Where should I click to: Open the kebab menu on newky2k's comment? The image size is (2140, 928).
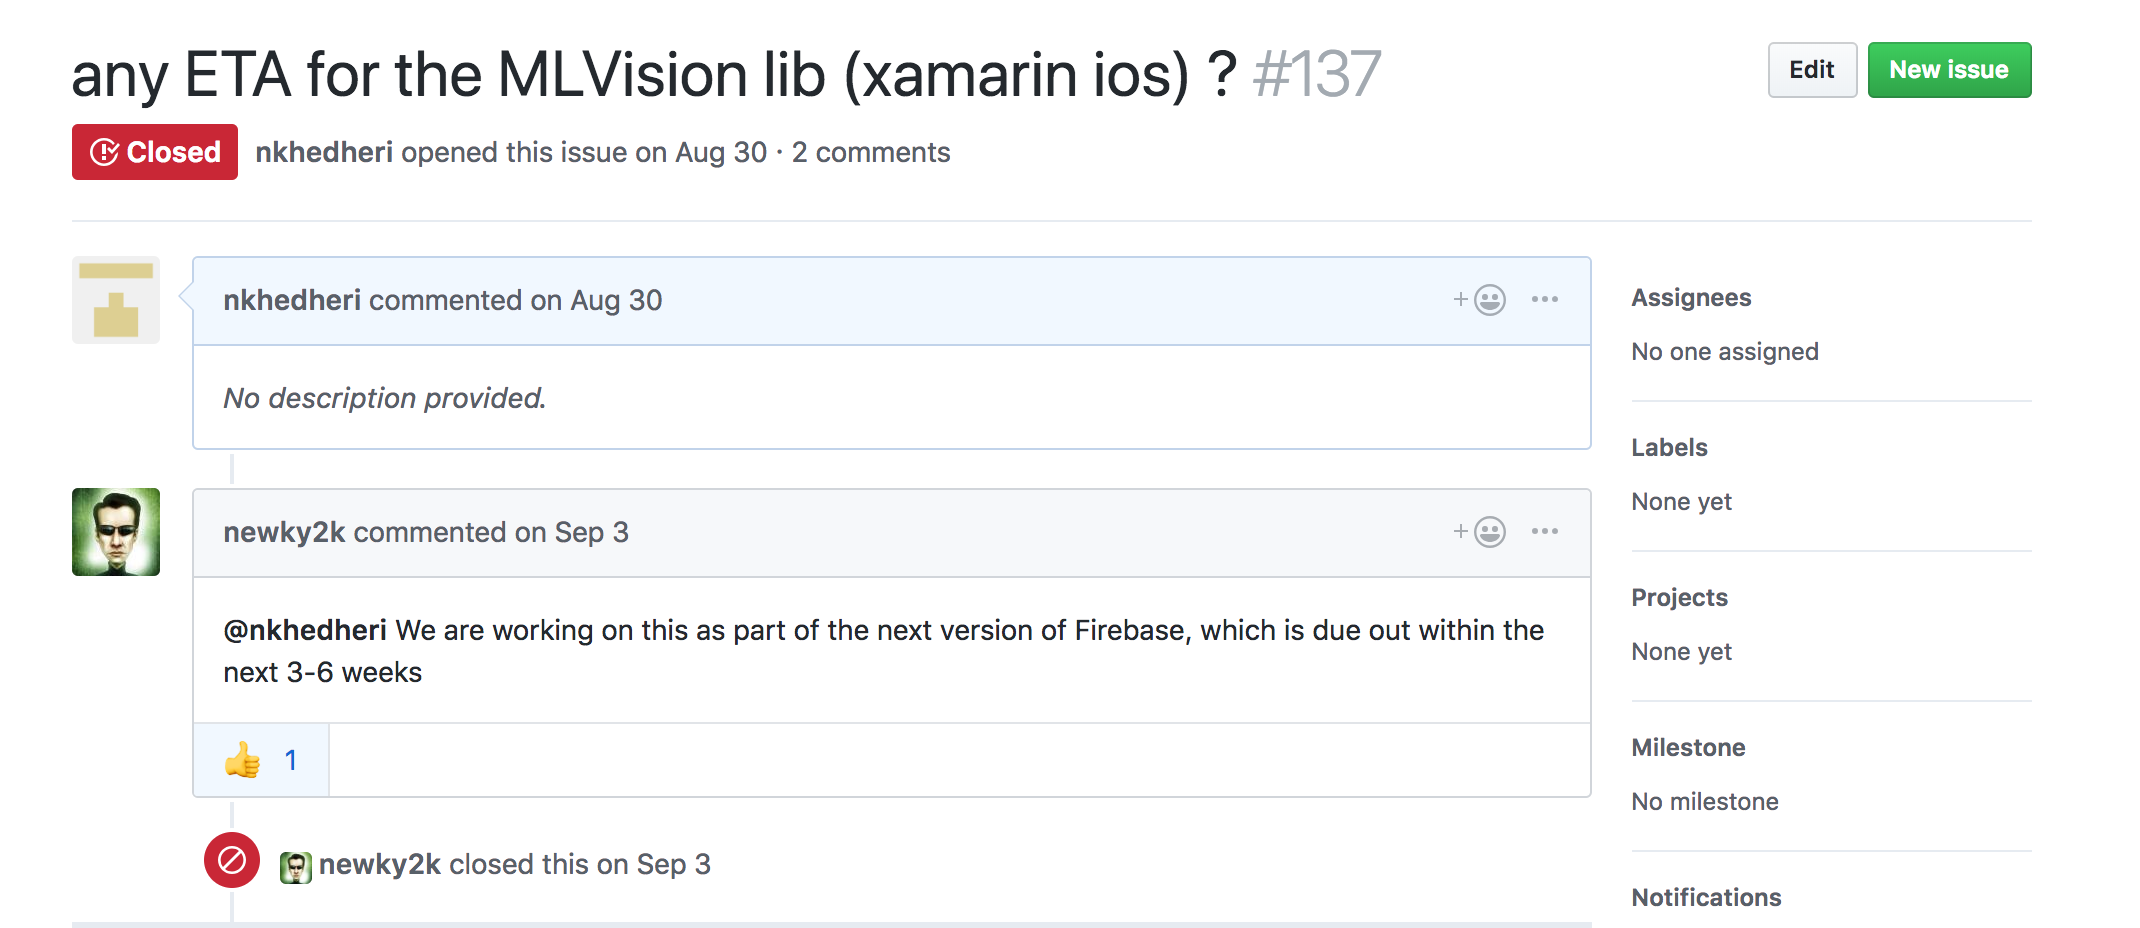click(x=1545, y=531)
